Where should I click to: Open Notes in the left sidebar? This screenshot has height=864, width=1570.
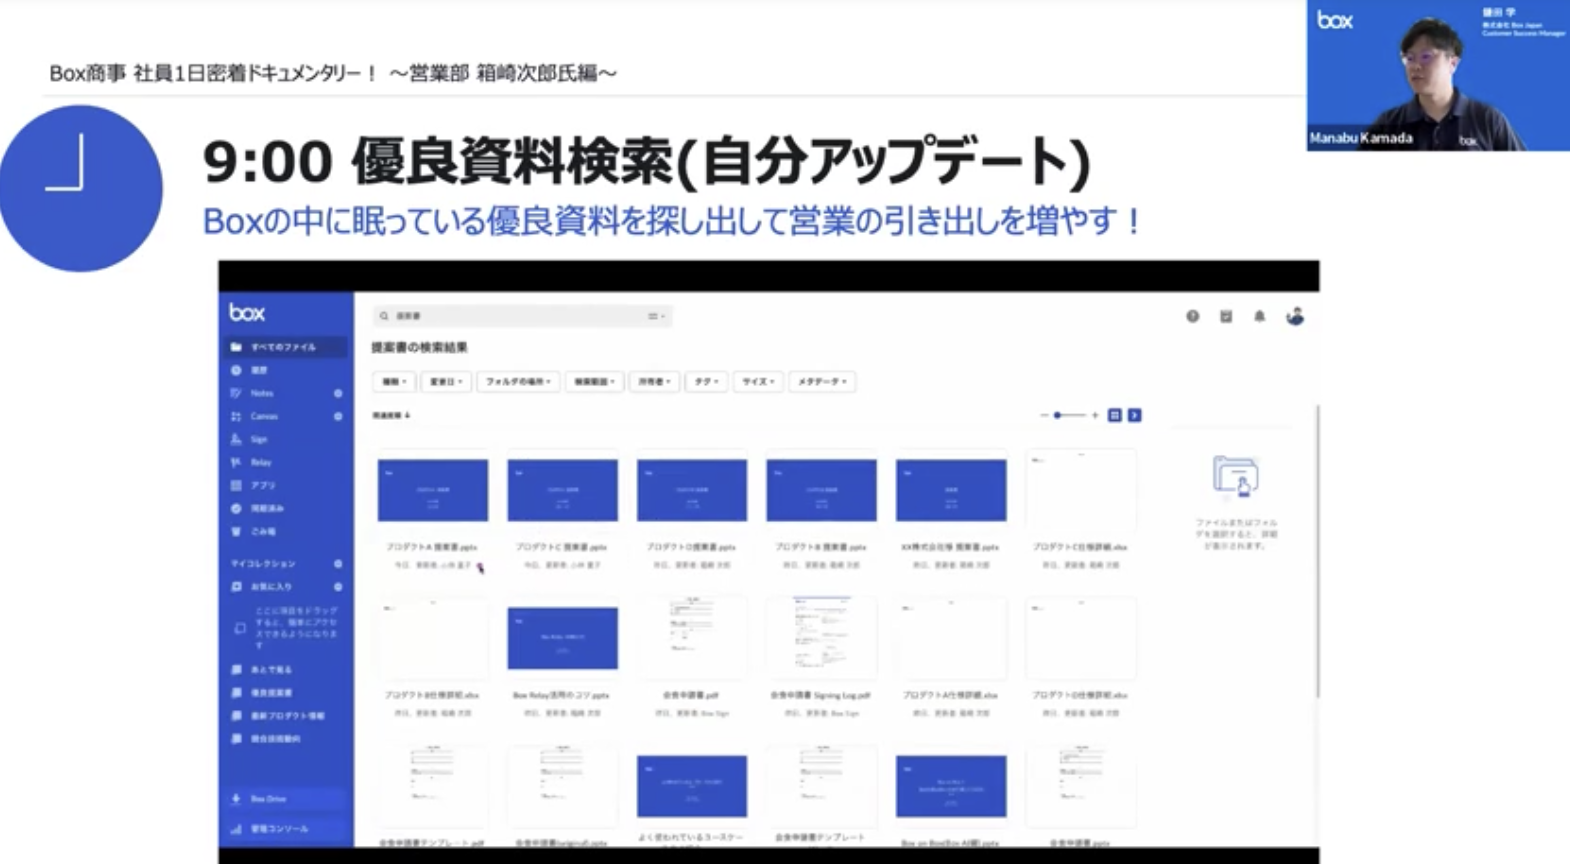(x=262, y=393)
